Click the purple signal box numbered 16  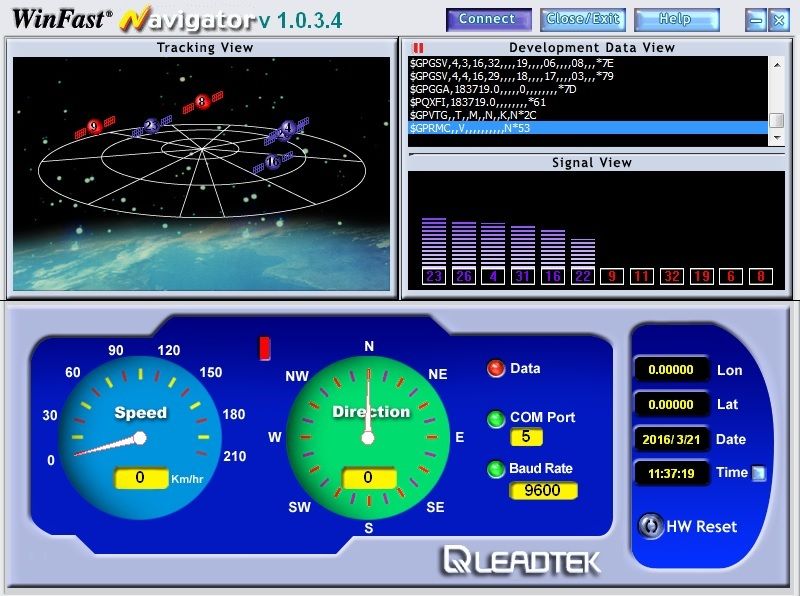pyautogui.click(x=553, y=276)
